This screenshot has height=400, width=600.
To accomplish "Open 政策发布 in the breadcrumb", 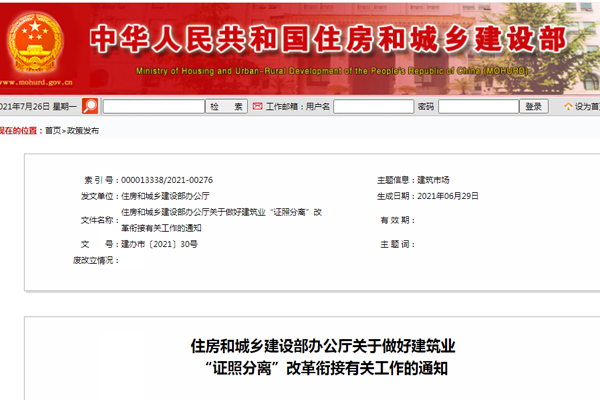I will click(82, 131).
